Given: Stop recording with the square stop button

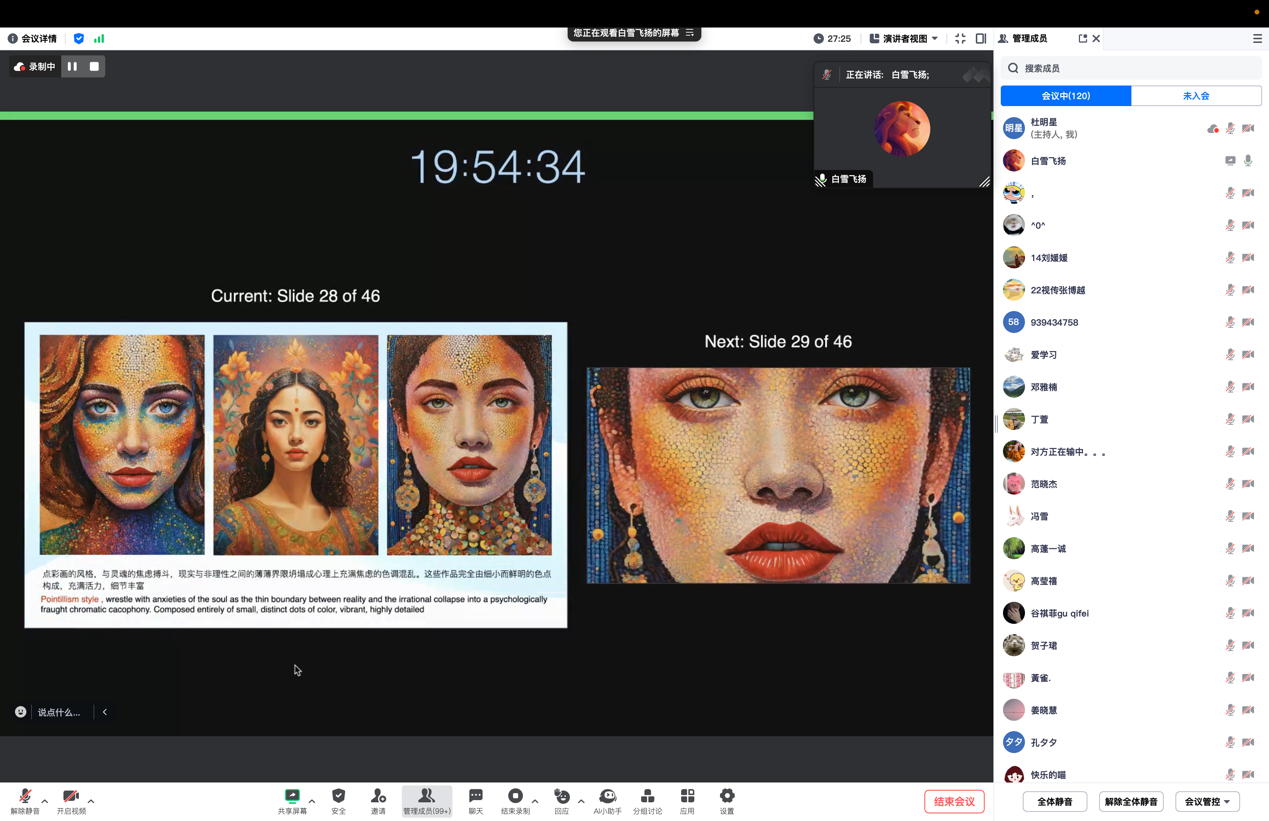Looking at the screenshot, I should 94,67.
